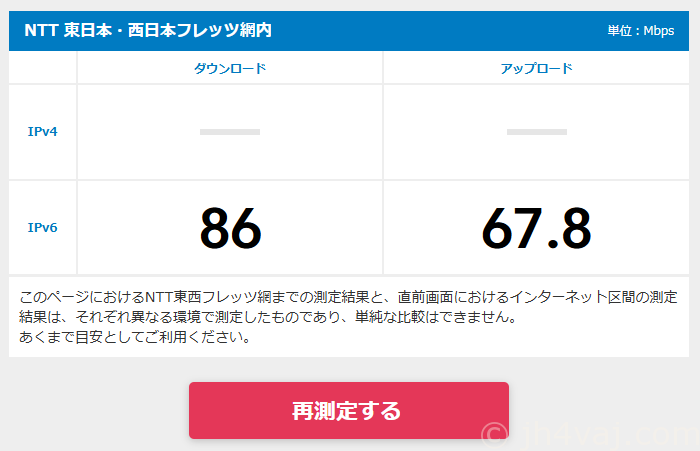Screen dimensions: 700x451
Task: Click the IPv6 row label
Action: coord(42,228)
